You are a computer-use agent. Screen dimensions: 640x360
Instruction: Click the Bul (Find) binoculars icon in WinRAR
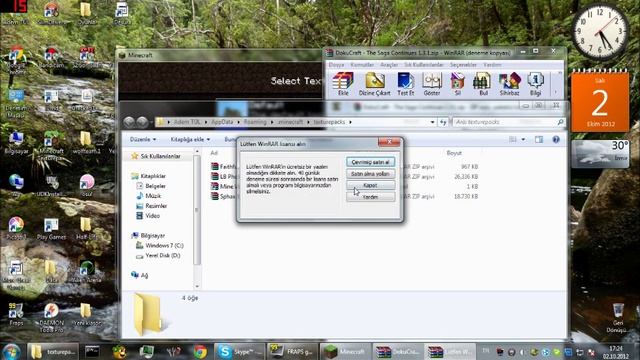pos(483,84)
